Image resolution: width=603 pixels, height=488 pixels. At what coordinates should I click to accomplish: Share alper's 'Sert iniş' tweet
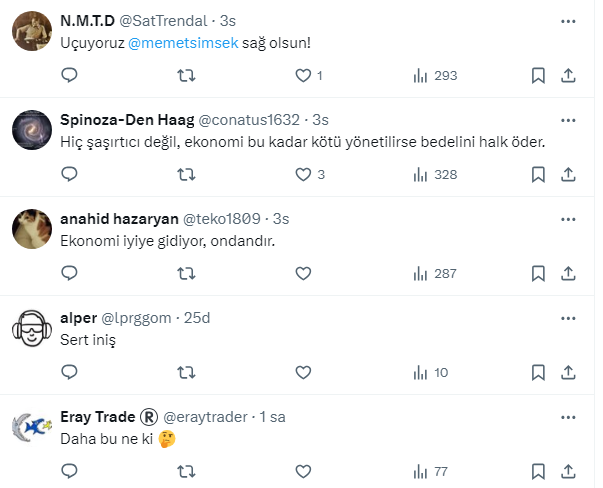(x=569, y=372)
